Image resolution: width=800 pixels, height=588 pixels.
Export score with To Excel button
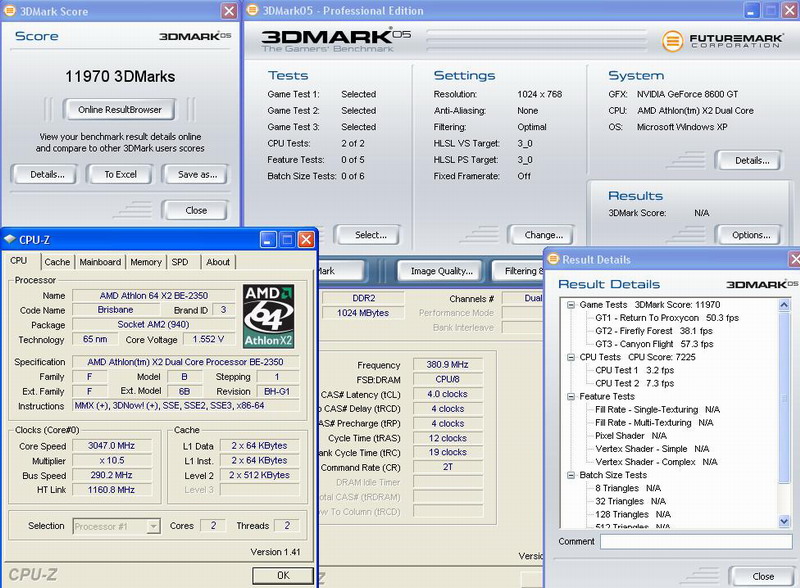120,175
